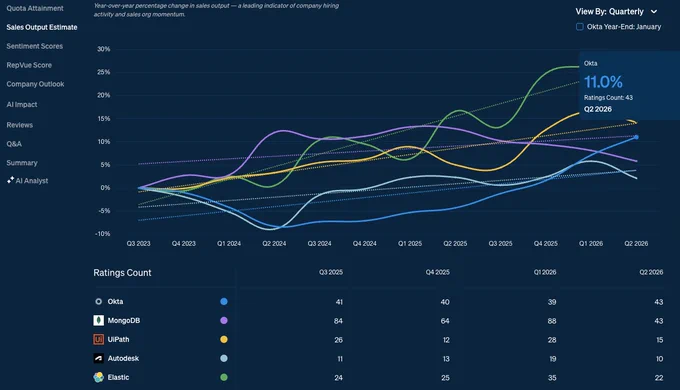Enable Okta Year-End: January checkbox

pos(579,27)
